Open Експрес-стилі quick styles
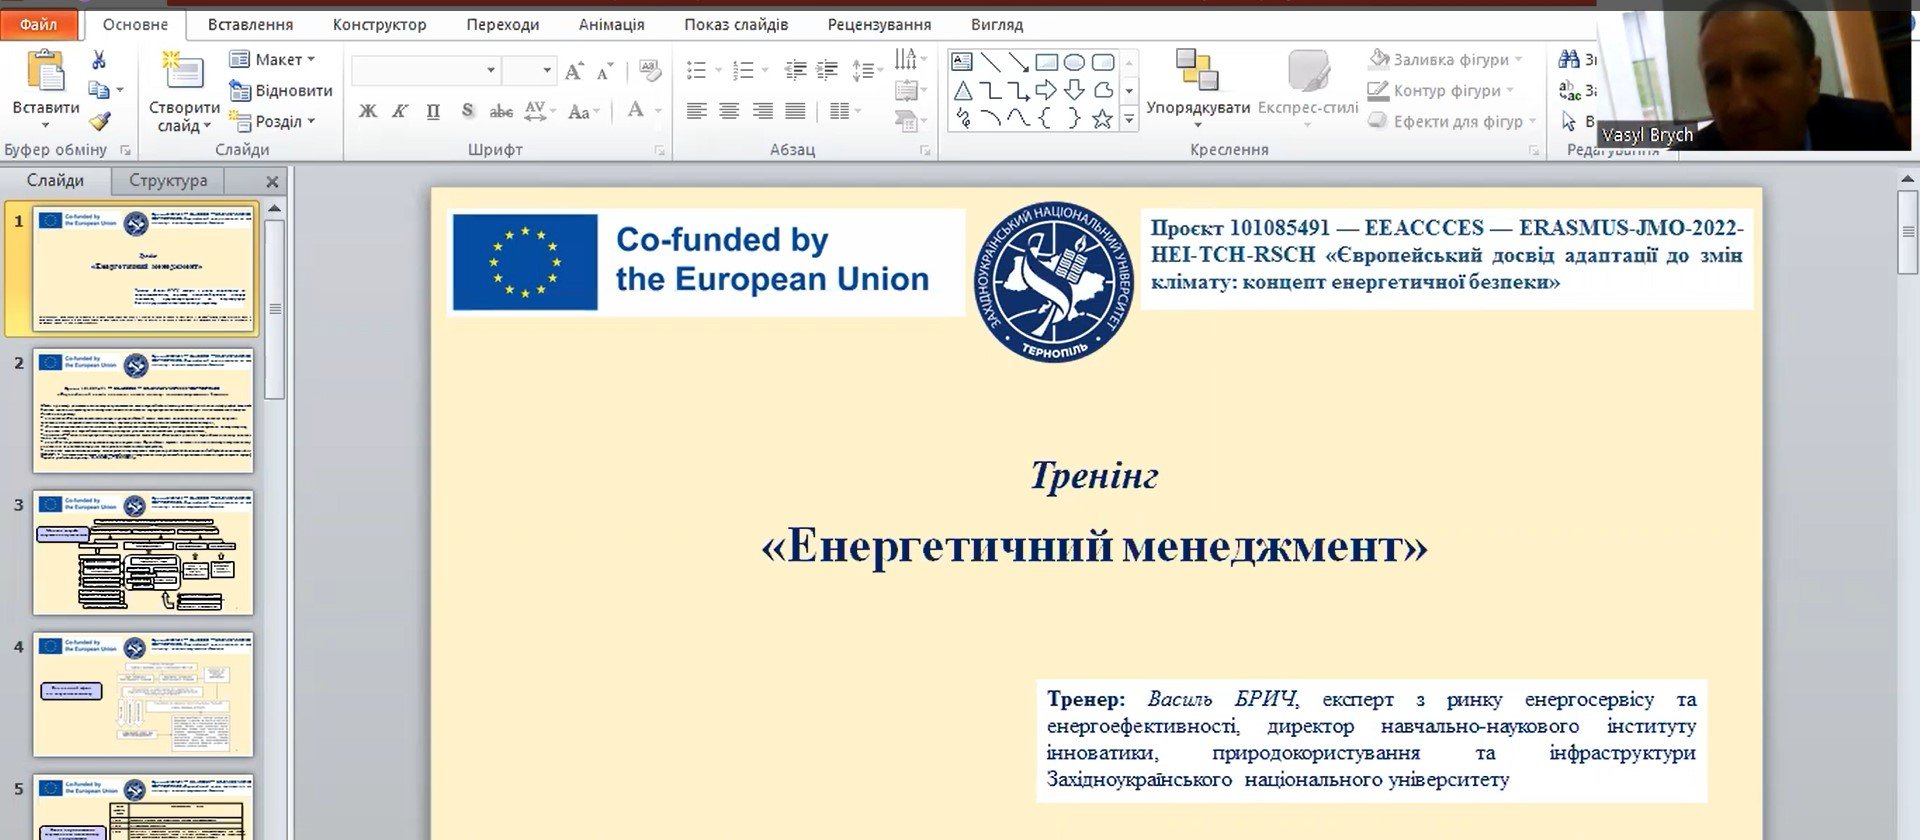This screenshot has height=840, width=1920. pyautogui.click(x=1308, y=88)
